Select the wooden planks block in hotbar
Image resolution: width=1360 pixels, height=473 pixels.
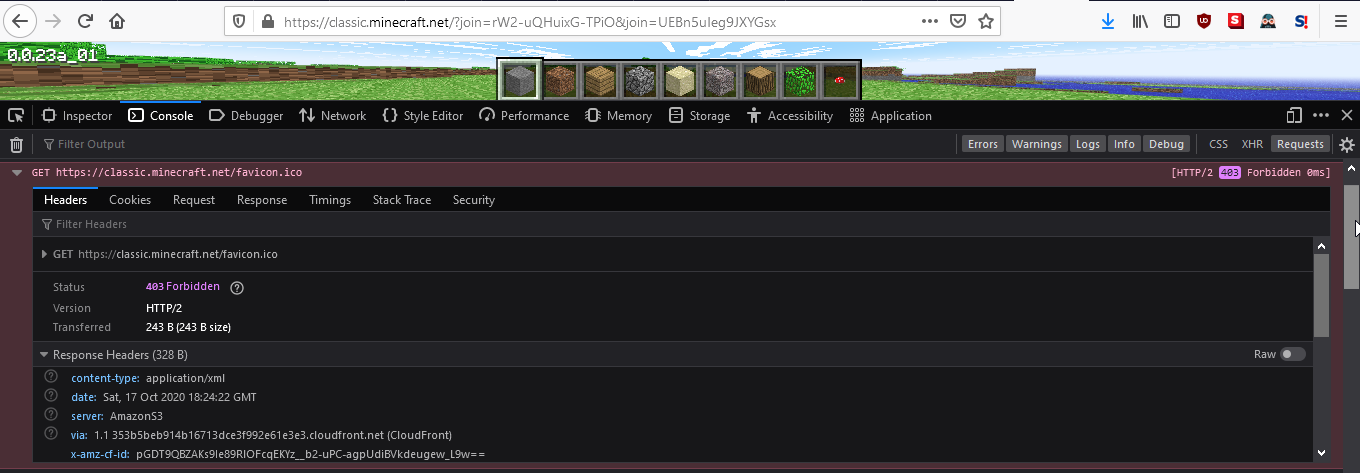tap(600, 79)
